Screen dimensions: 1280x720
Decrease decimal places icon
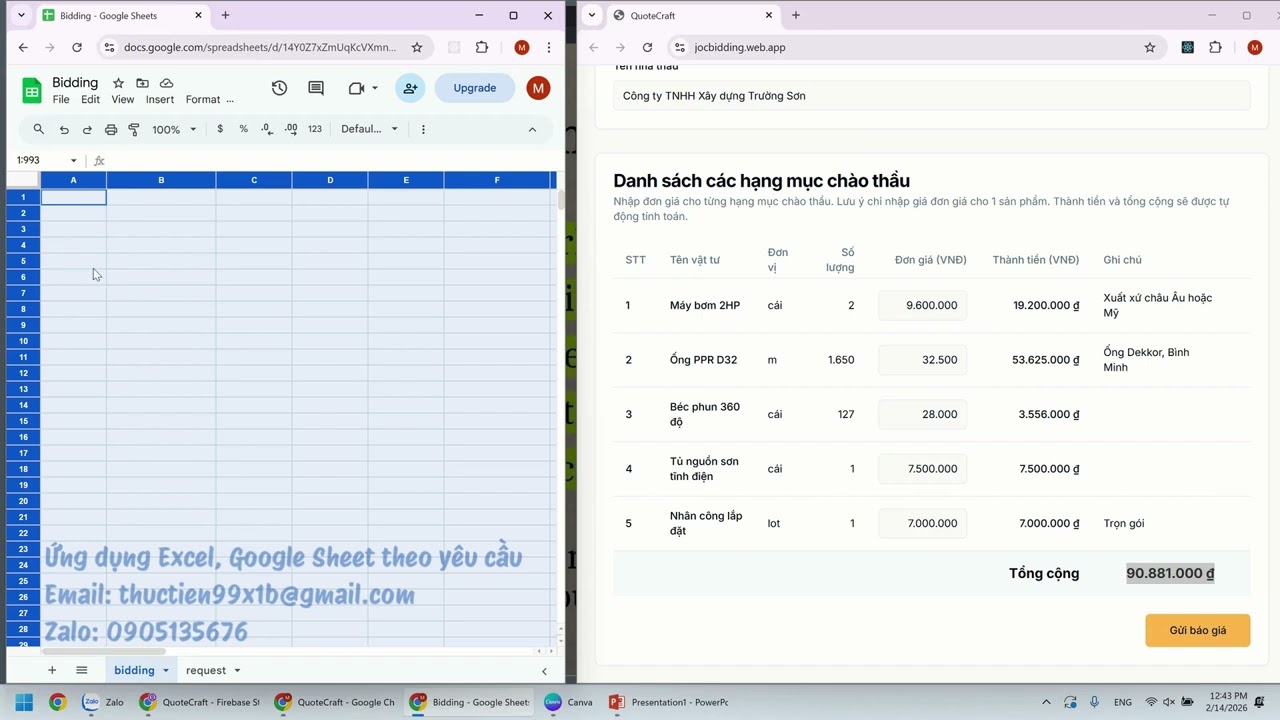tap(267, 129)
